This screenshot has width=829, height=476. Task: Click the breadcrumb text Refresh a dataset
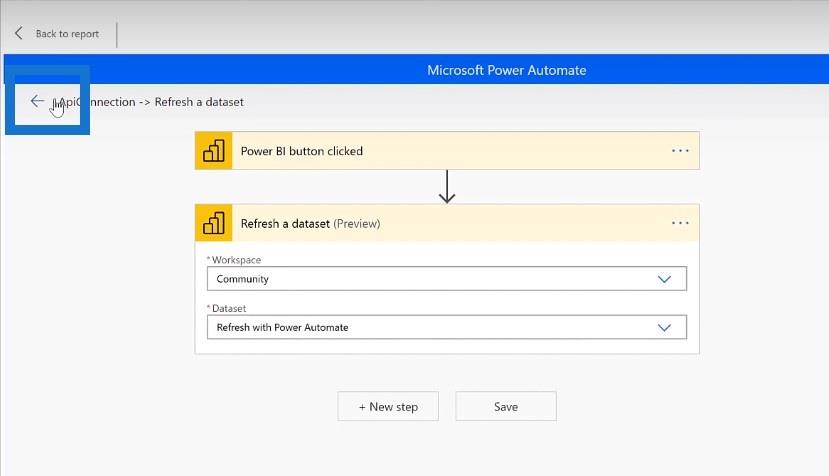(199, 102)
